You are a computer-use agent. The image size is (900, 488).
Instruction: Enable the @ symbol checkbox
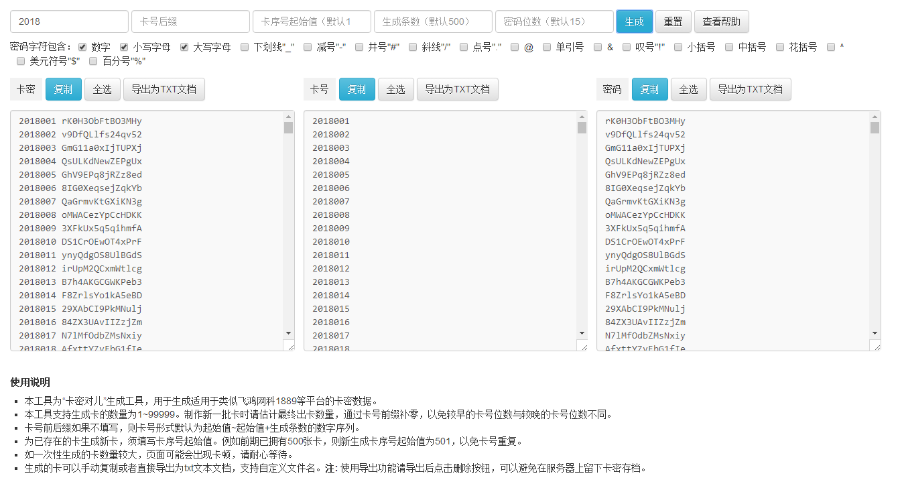515,47
